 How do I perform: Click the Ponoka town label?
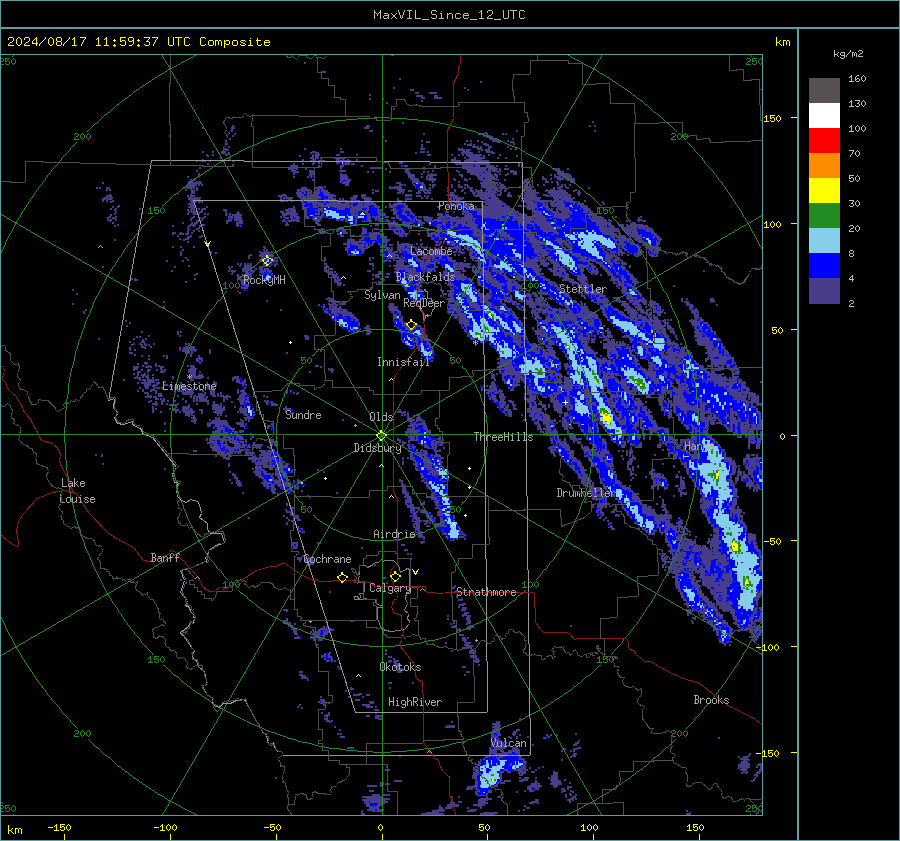[456, 206]
